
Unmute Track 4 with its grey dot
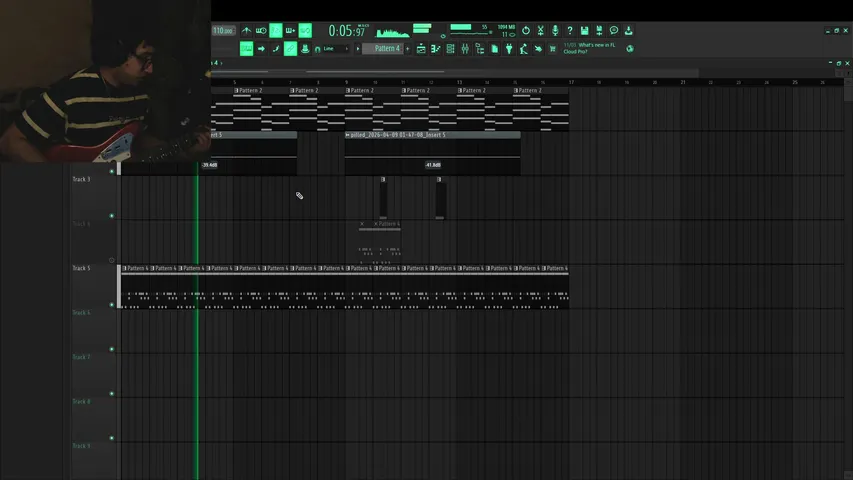coord(112,260)
